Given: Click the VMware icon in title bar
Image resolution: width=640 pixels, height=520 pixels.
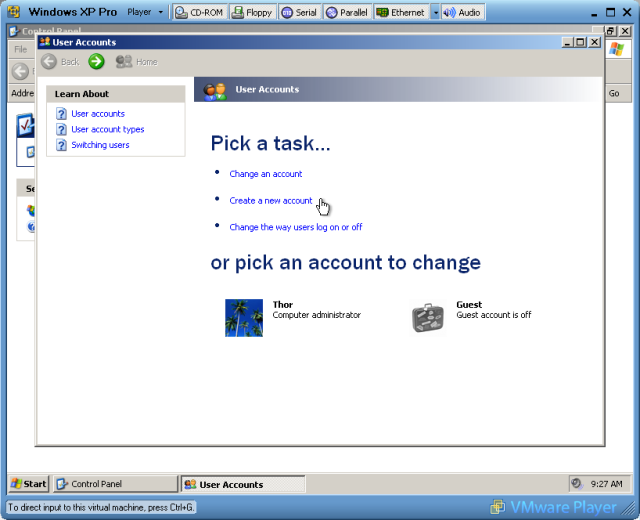Looking at the screenshot, I should (x=13, y=11).
